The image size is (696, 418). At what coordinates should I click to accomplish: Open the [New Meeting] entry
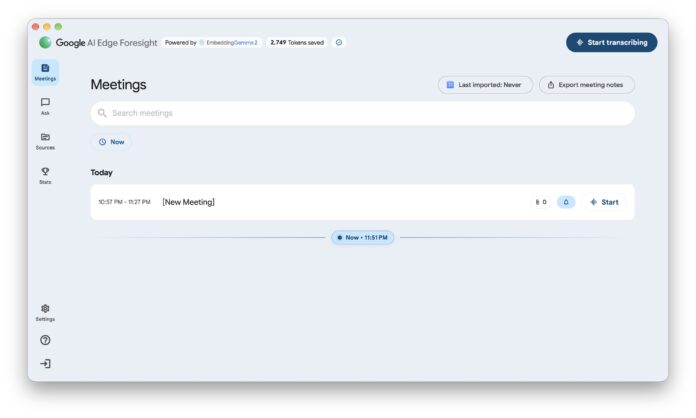pos(362,202)
